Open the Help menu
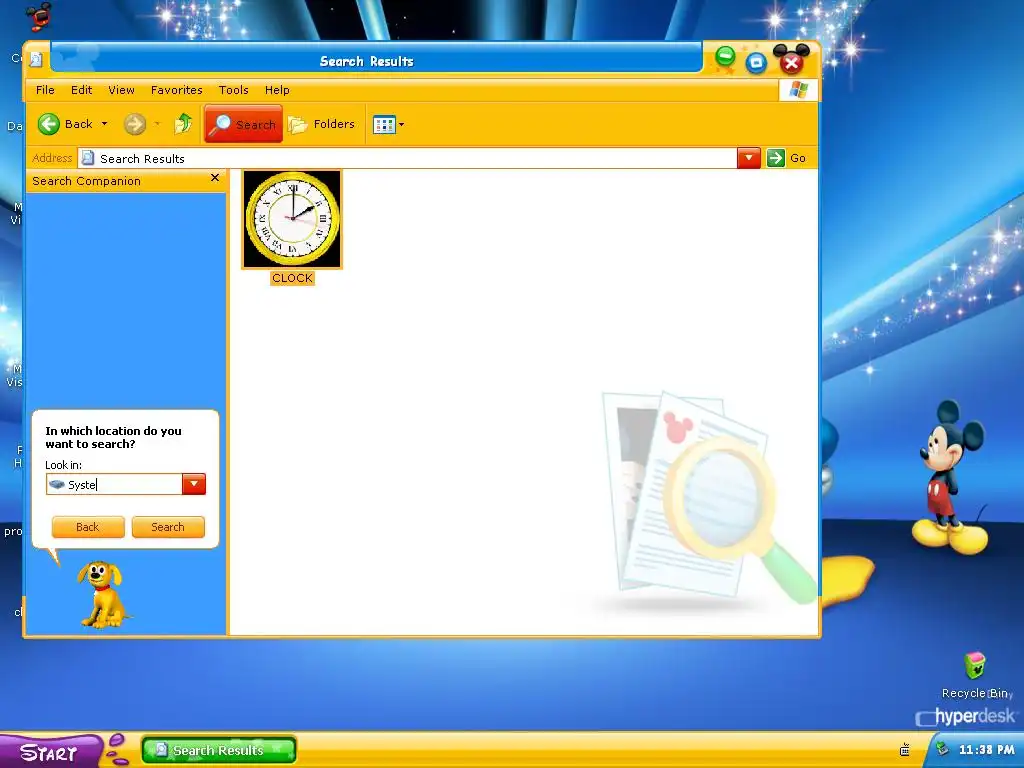The image size is (1024, 768). (x=277, y=90)
